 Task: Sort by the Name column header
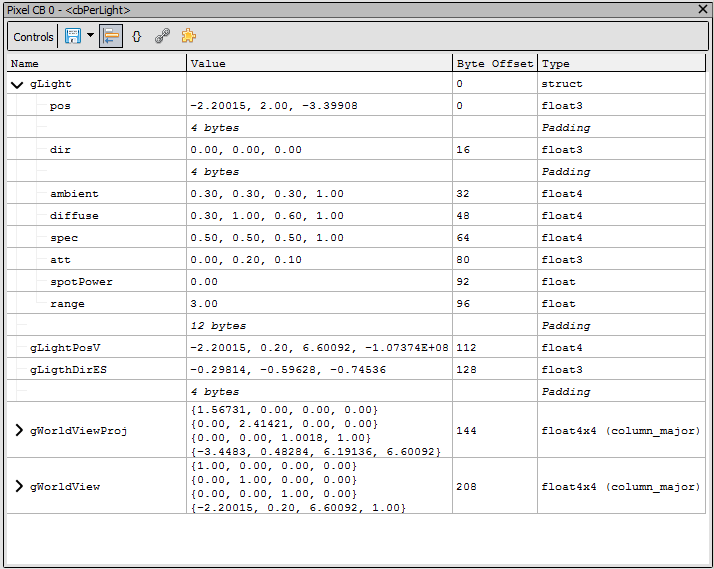point(97,63)
